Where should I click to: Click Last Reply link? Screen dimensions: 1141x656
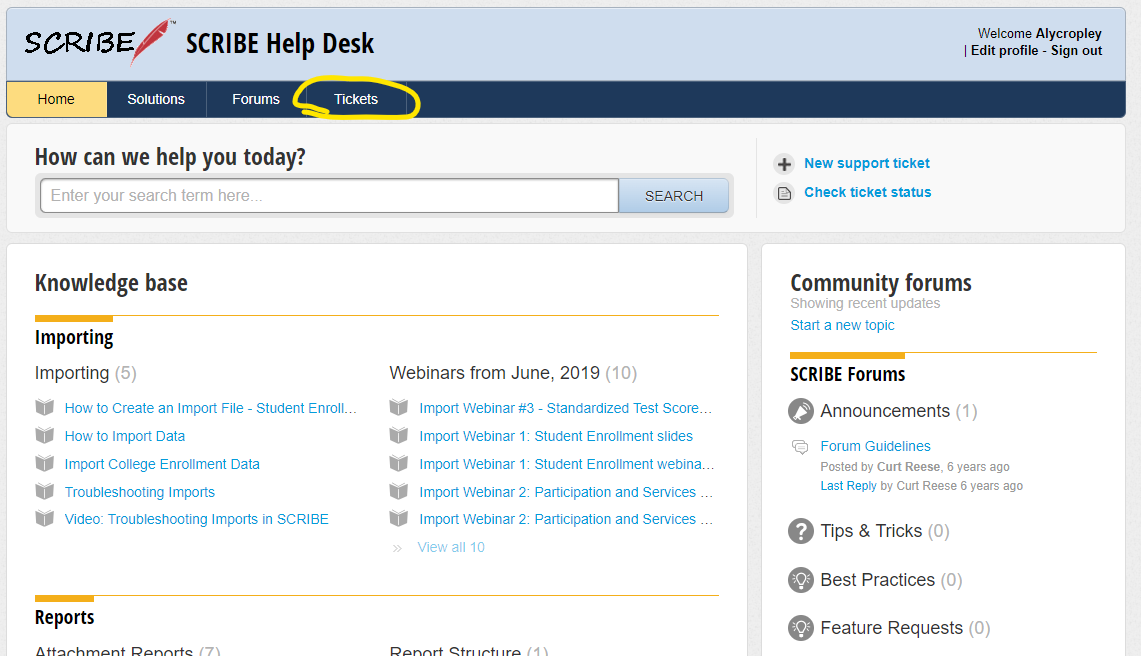(848, 486)
